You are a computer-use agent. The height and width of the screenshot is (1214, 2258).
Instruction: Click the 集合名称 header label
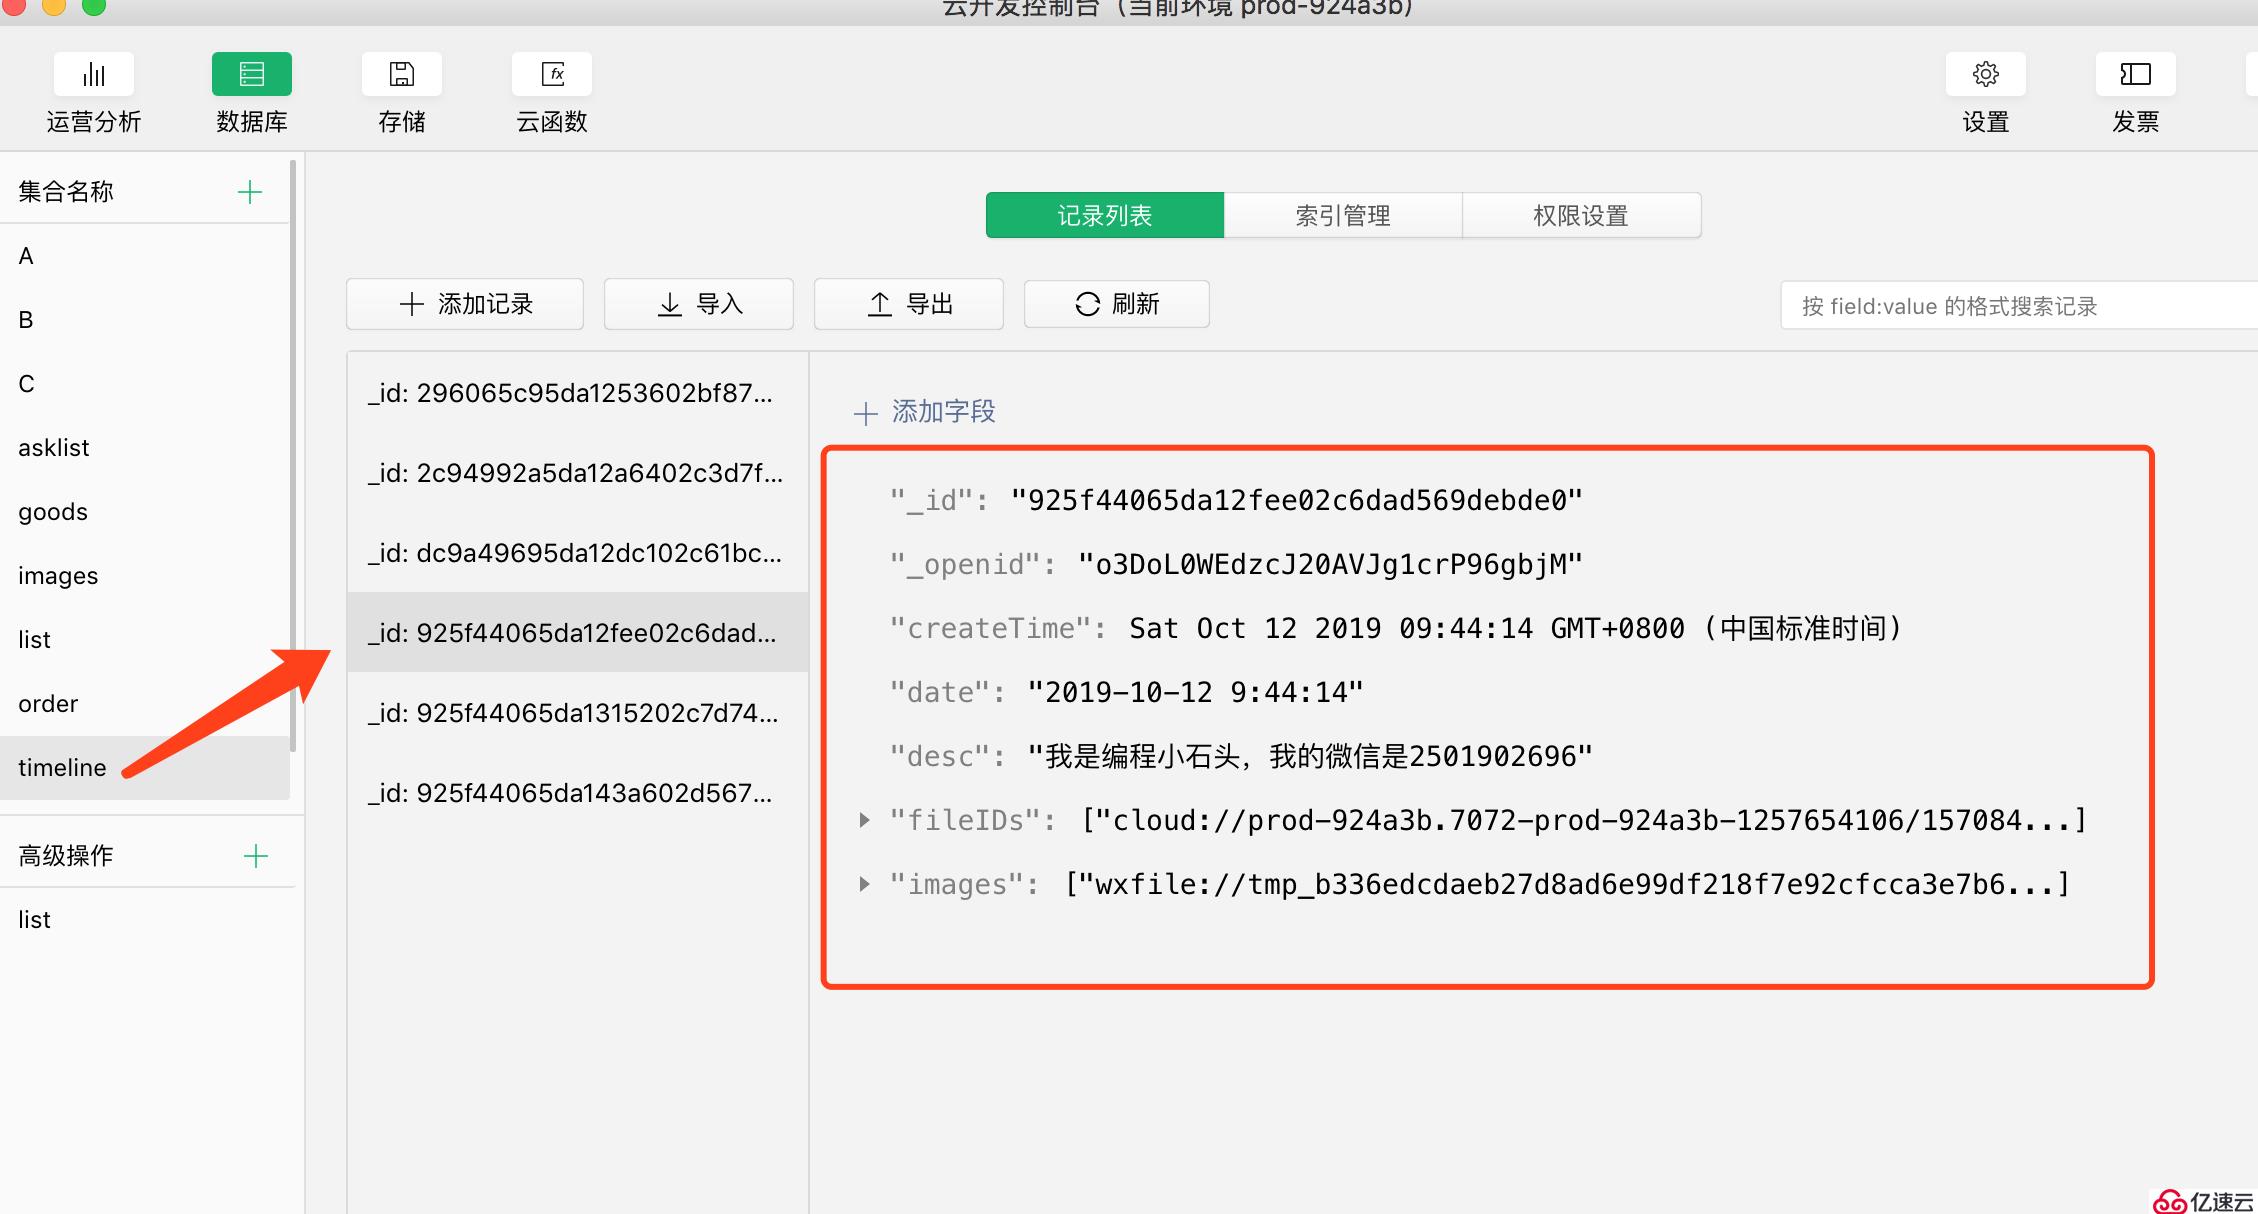point(66,192)
